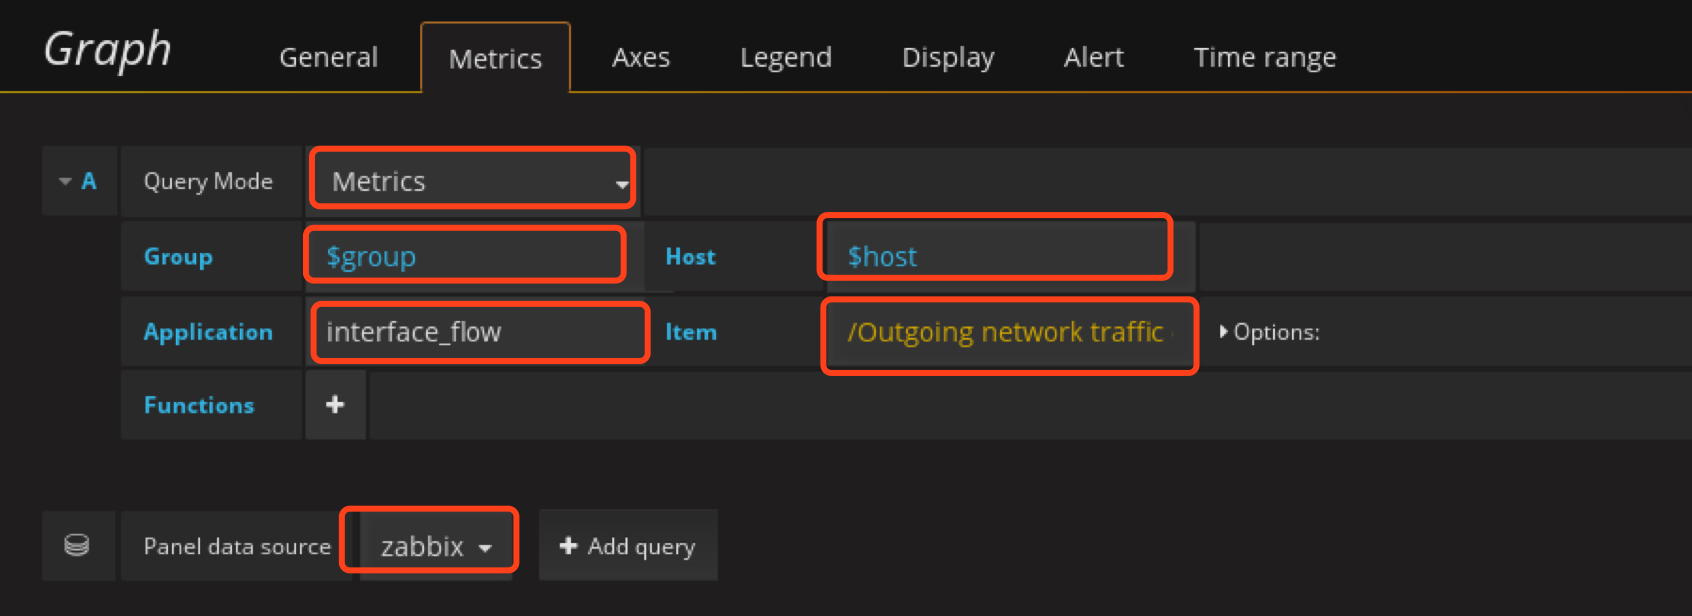Switch to the Alert tab
Image resolution: width=1692 pixels, height=616 pixels.
click(1093, 58)
